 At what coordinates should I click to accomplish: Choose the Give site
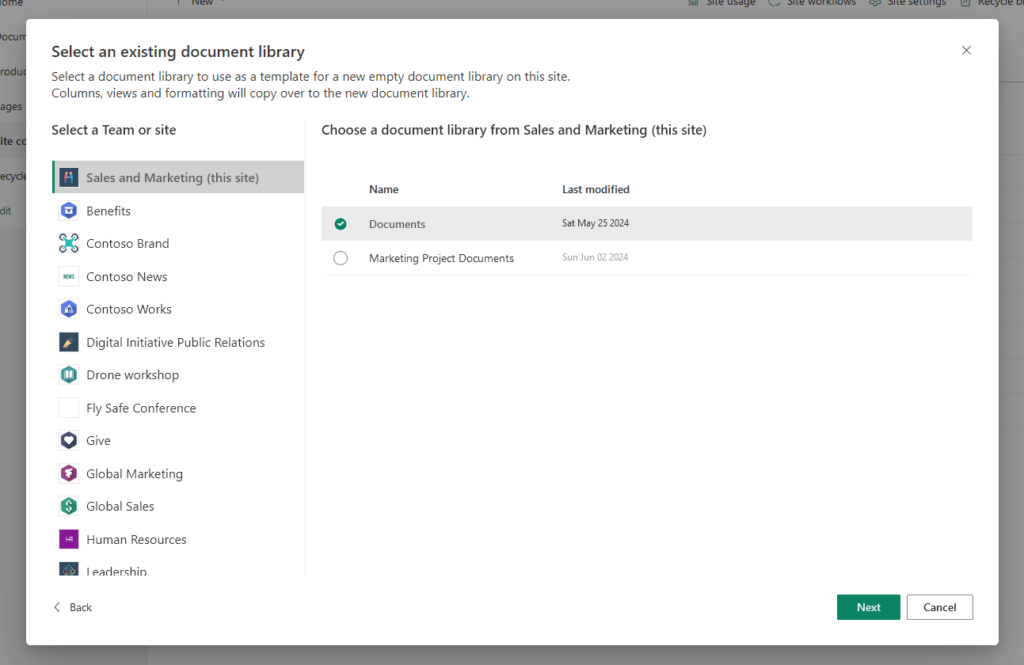pos(178,440)
